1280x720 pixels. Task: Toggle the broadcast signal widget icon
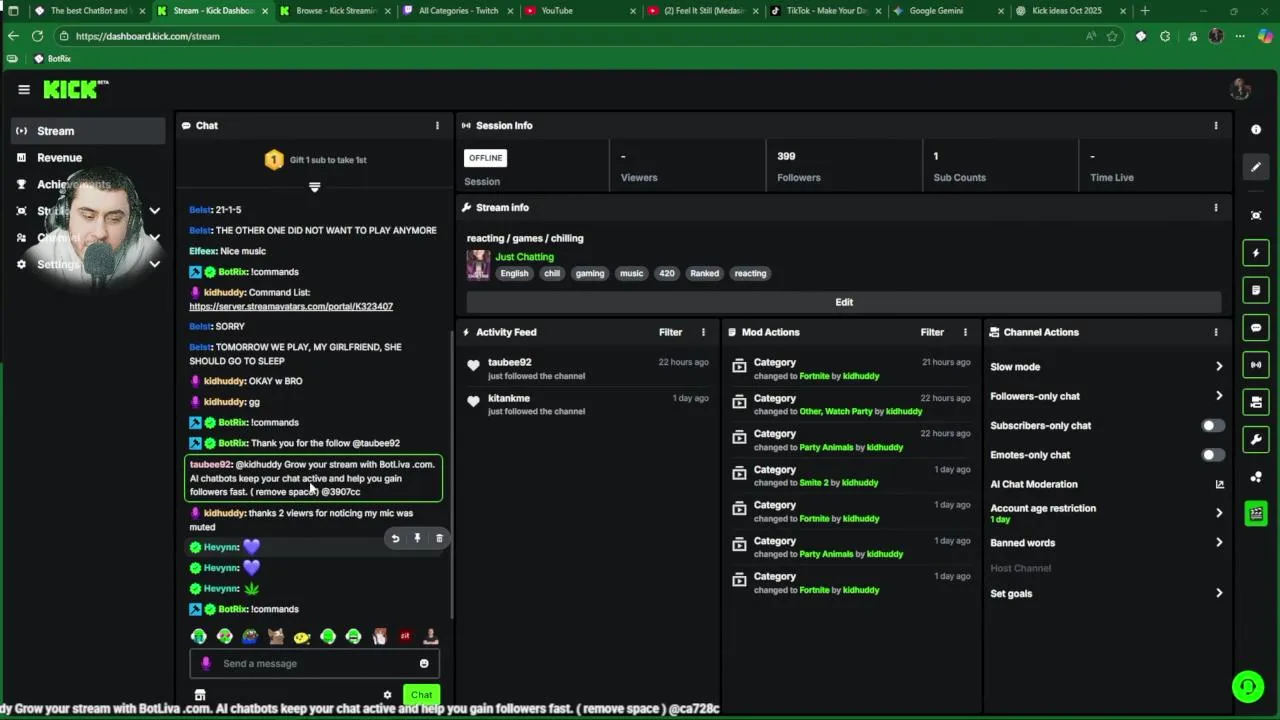click(1256, 365)
